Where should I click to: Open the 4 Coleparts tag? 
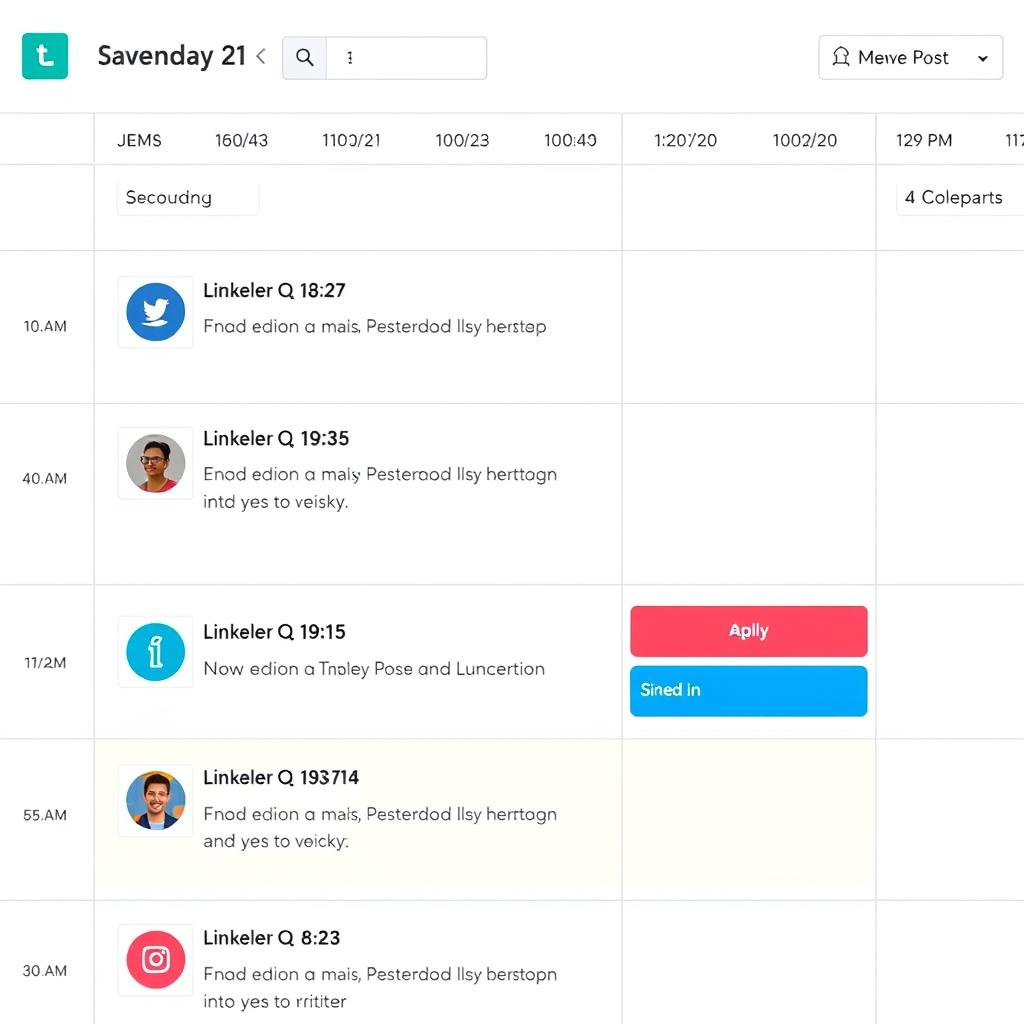click(954, 198)
